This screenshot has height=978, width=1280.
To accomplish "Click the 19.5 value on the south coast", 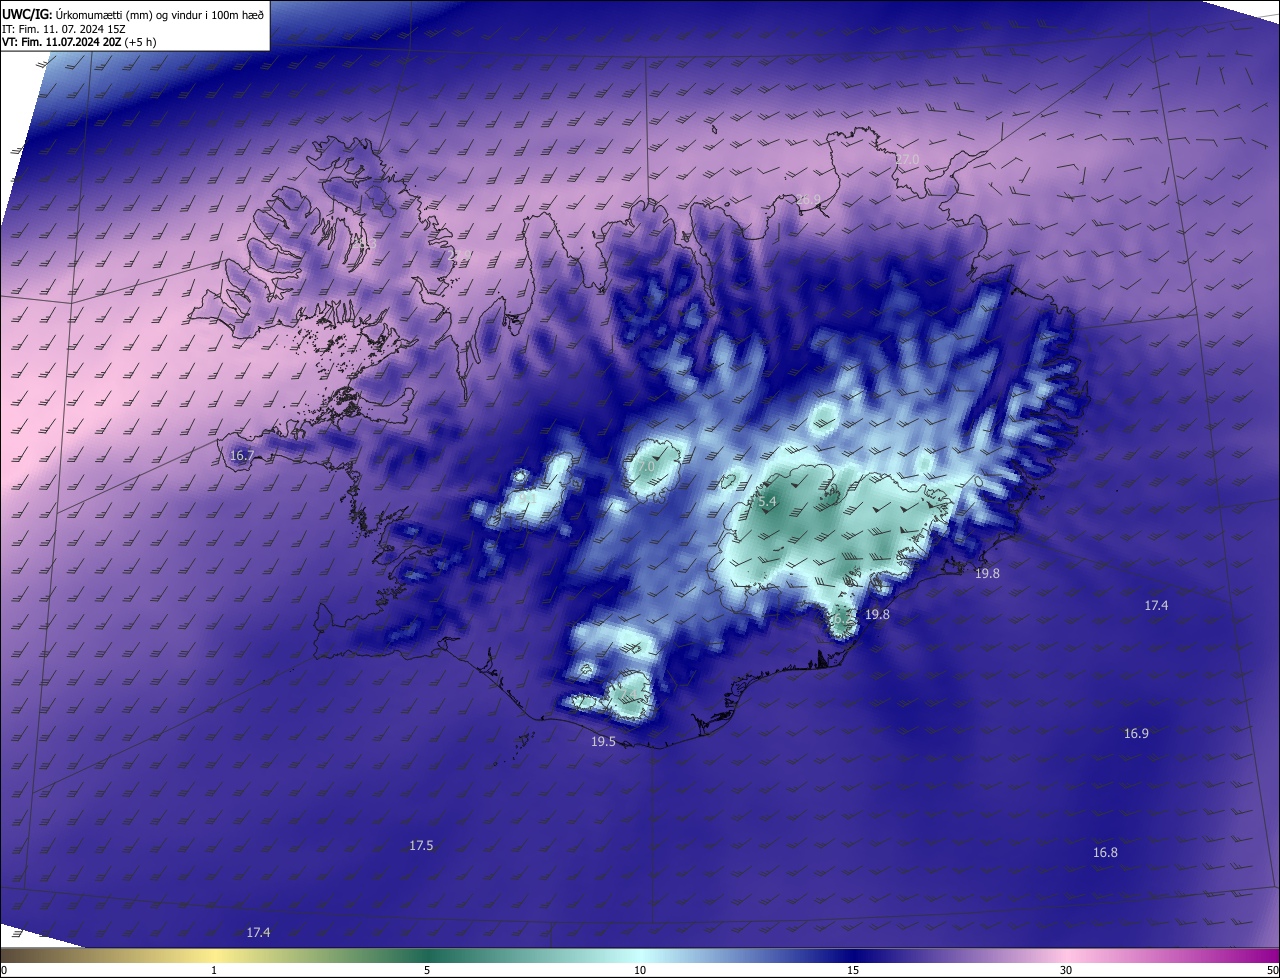I will click(603, 741).
